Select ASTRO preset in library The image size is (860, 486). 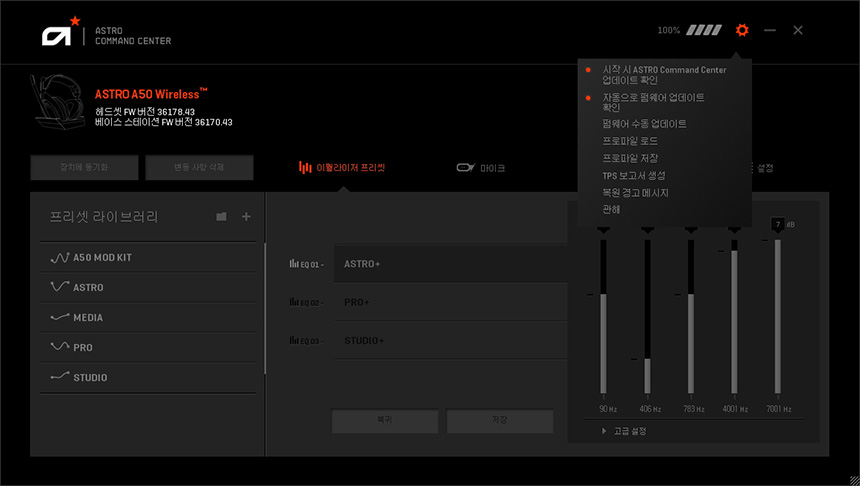148,287
